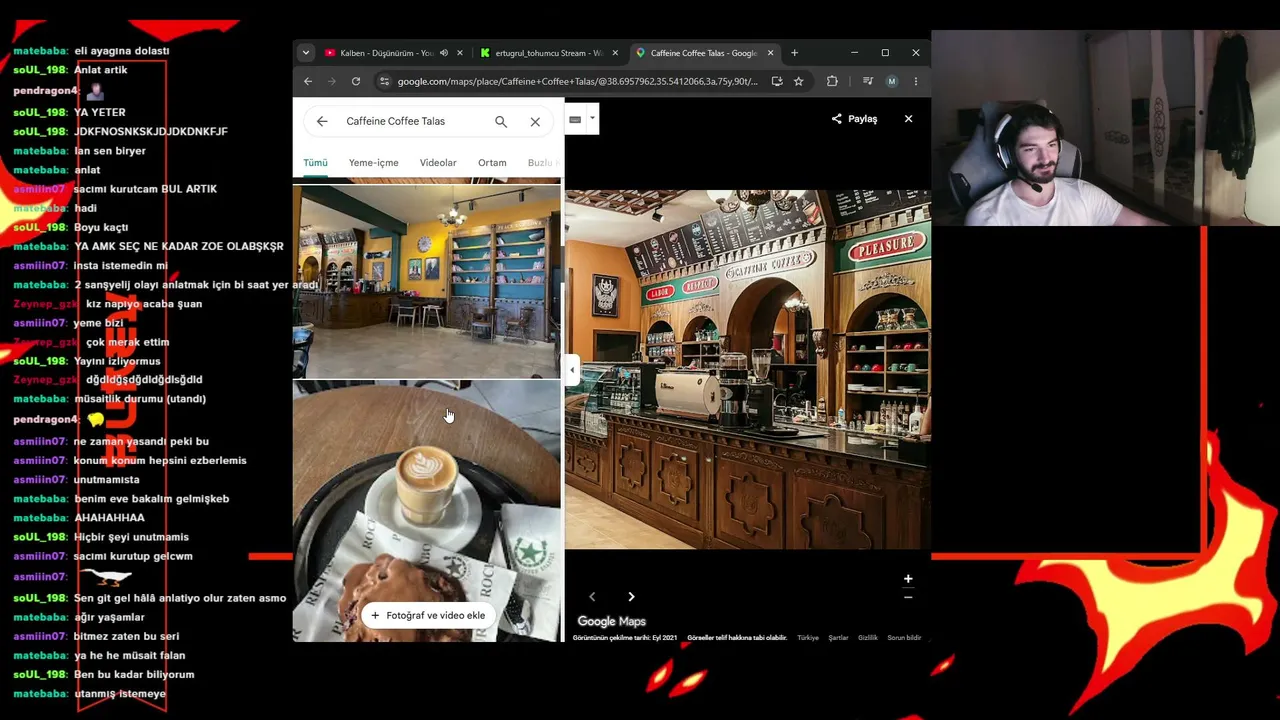
Task: Open the latte and cookie photo thumbnail
Action: 426,511
